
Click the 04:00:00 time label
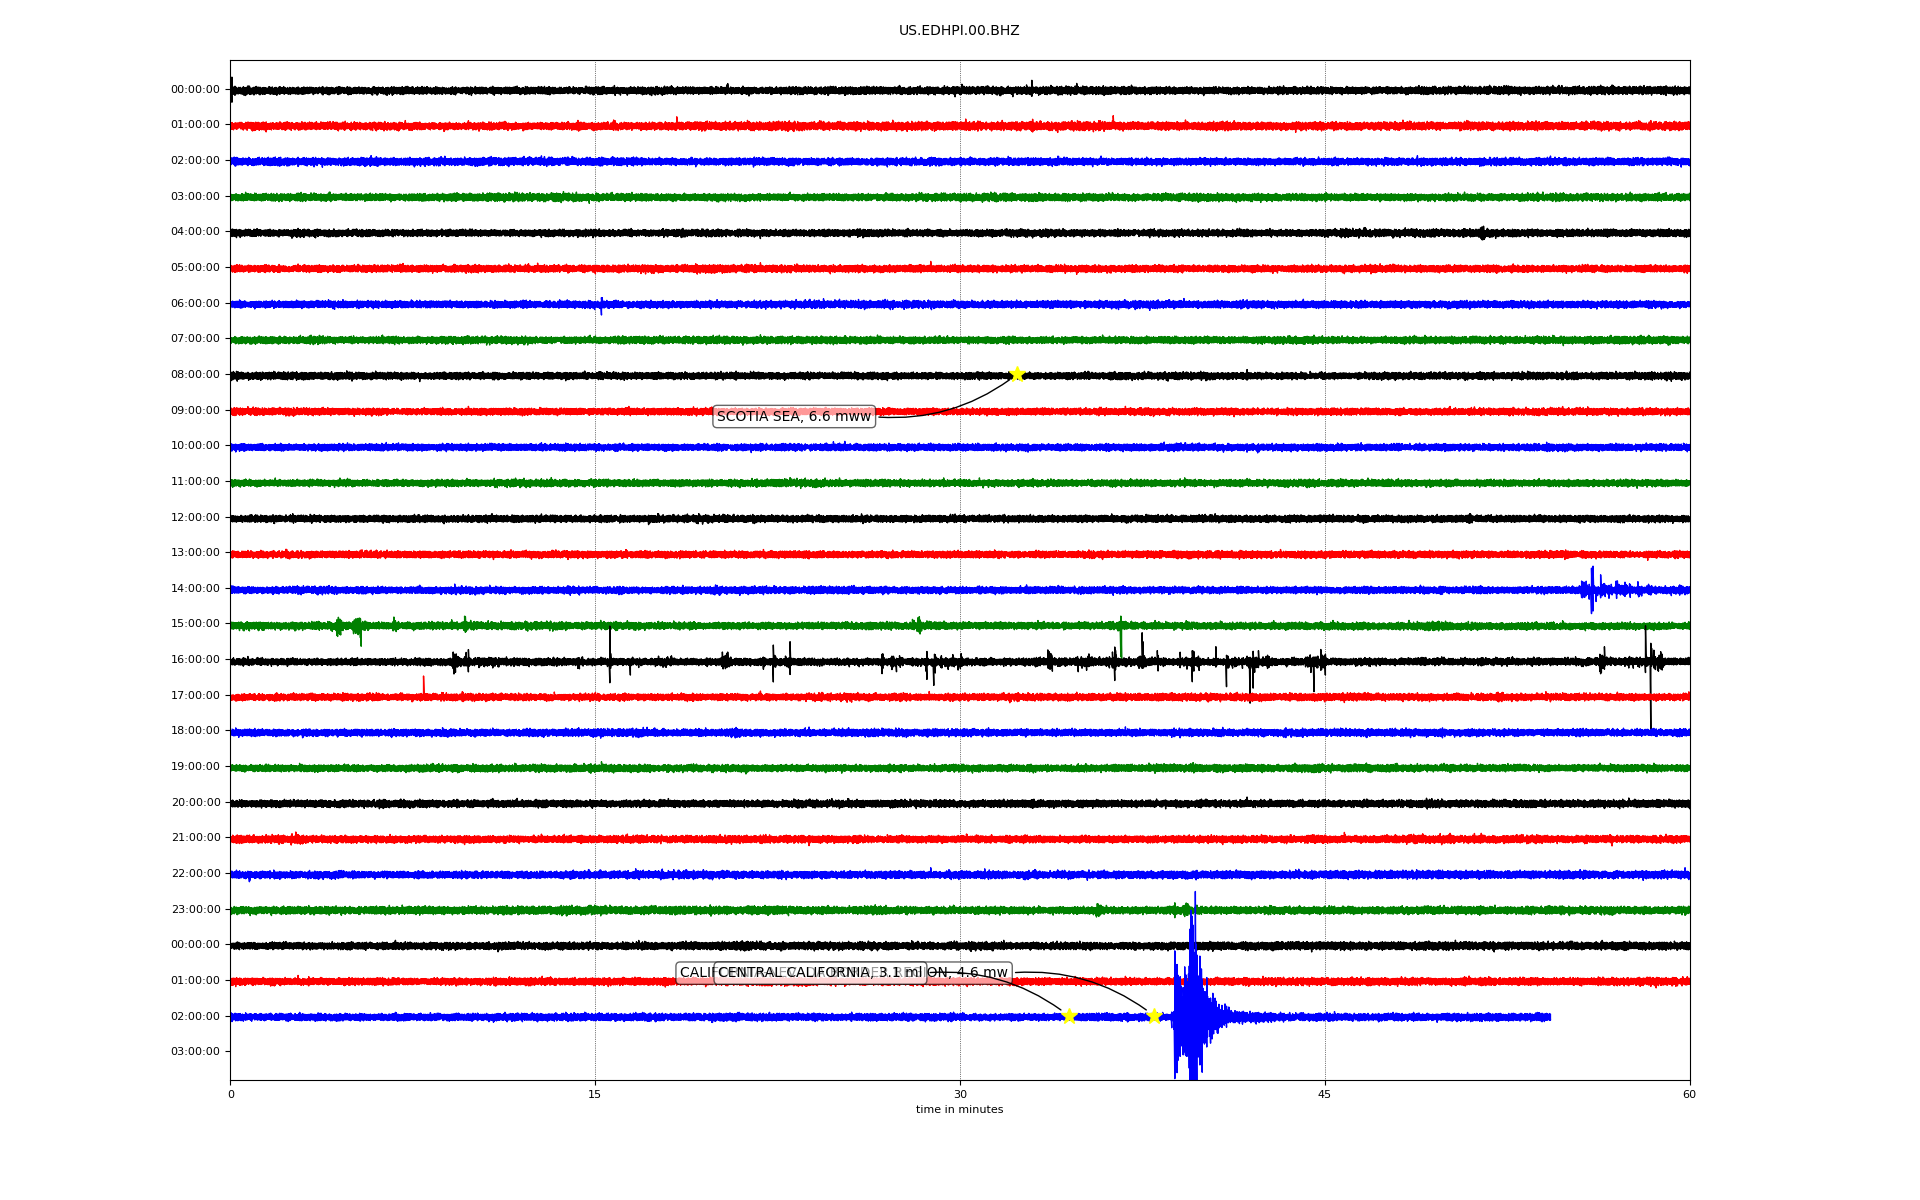(x=195, y=232)
